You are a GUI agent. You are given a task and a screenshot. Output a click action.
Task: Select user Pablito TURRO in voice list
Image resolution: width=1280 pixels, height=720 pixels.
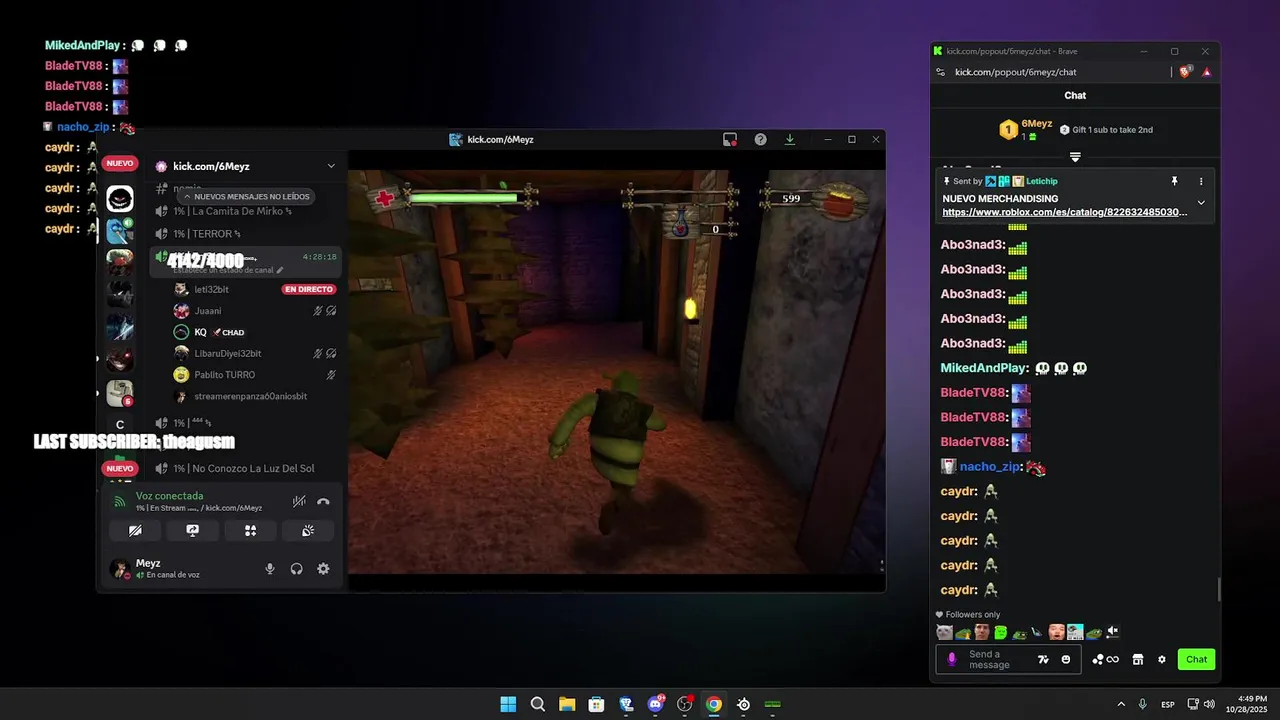(225, 375)
